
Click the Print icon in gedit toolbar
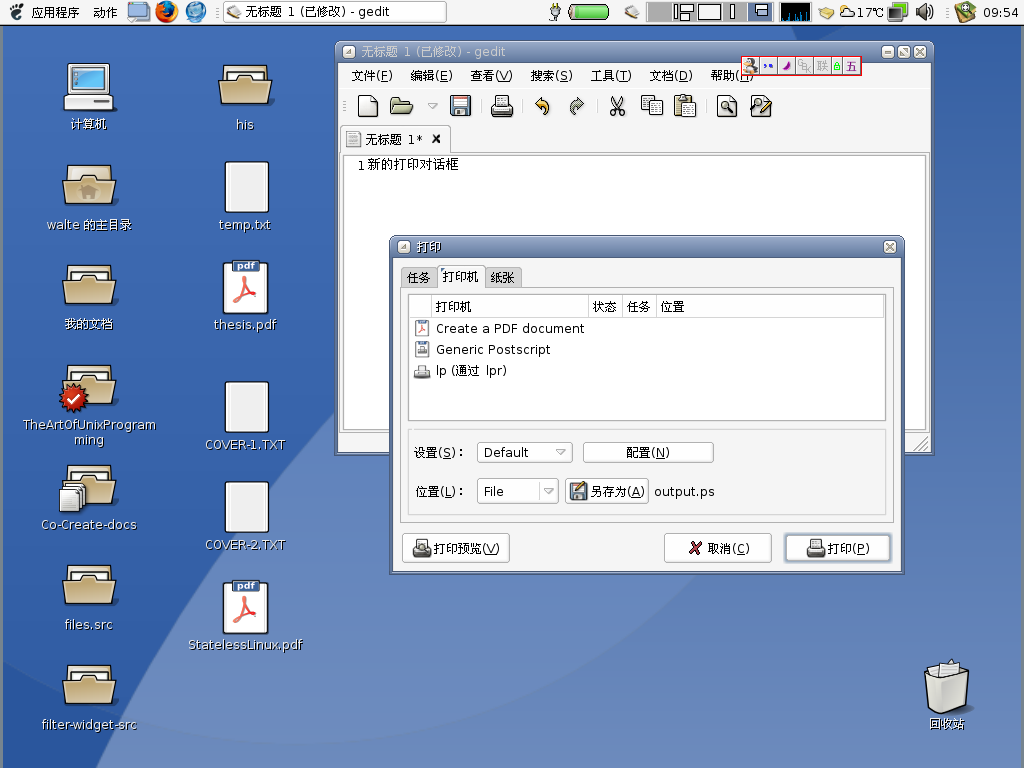tap(502, 107)
